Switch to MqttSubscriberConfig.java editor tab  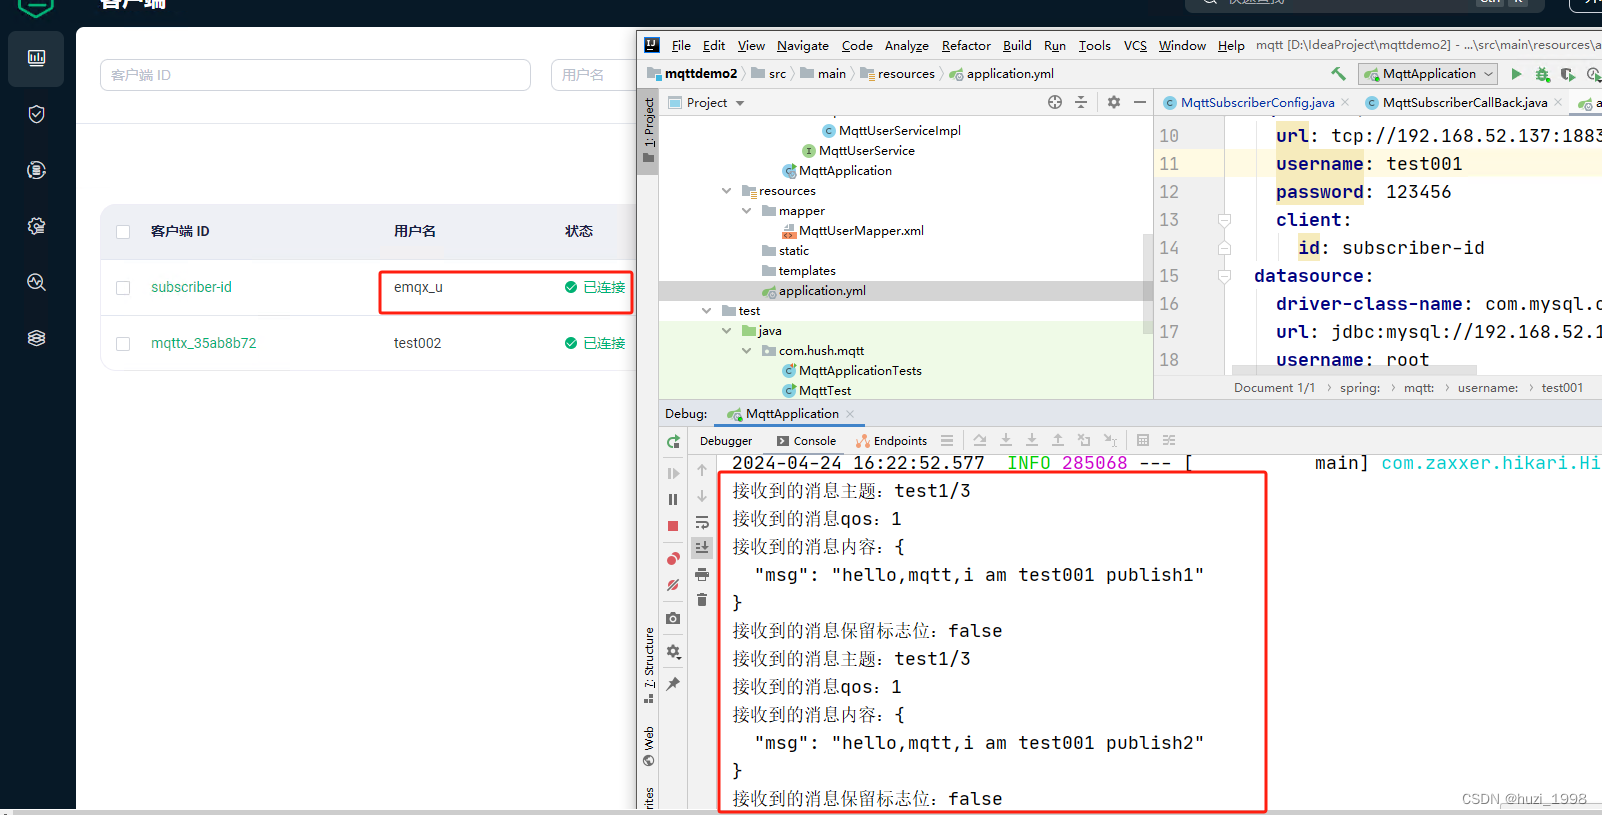1257,102
